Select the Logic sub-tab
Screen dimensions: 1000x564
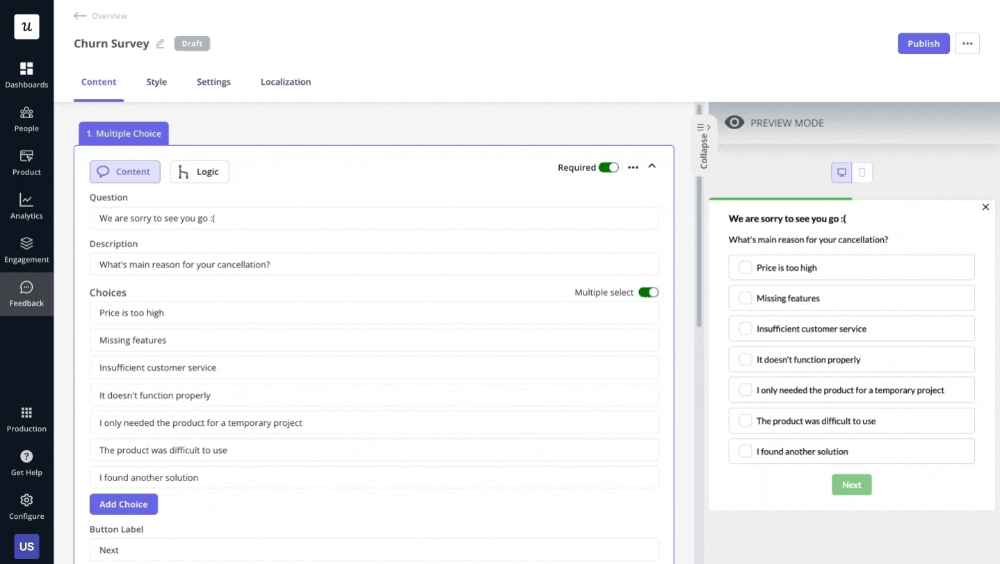(199, 172)
